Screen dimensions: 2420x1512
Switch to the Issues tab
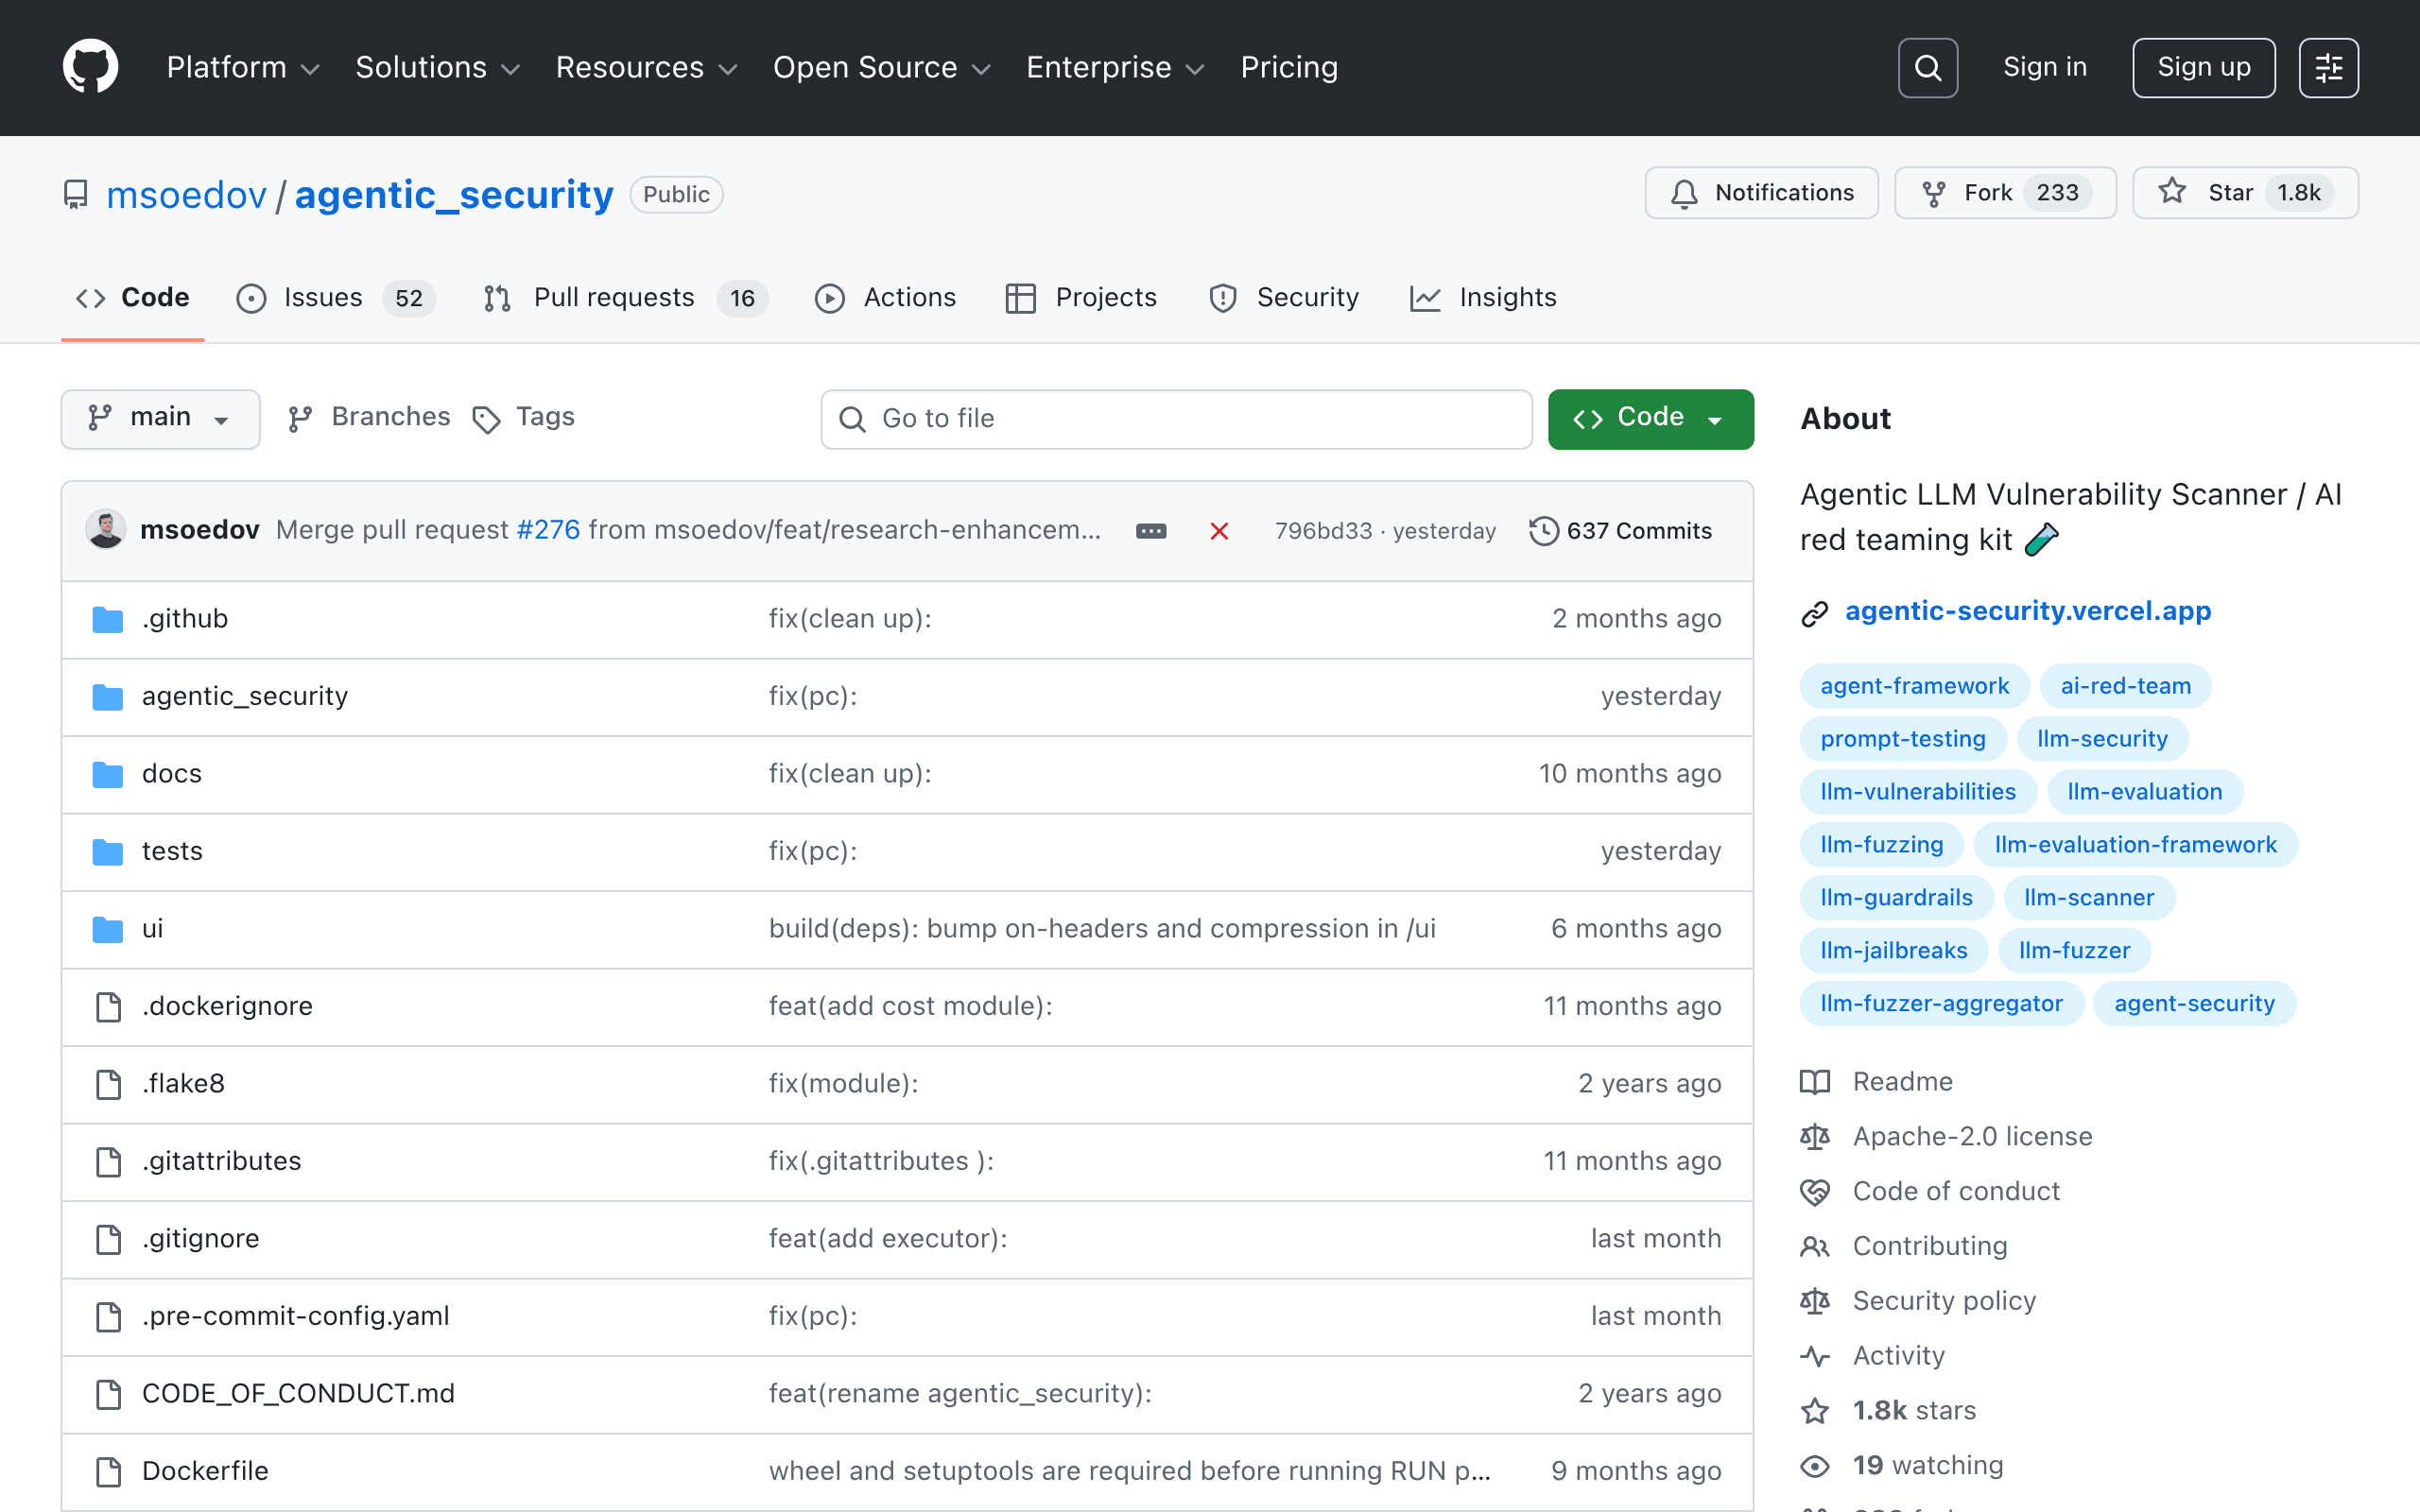pos(335,298)
